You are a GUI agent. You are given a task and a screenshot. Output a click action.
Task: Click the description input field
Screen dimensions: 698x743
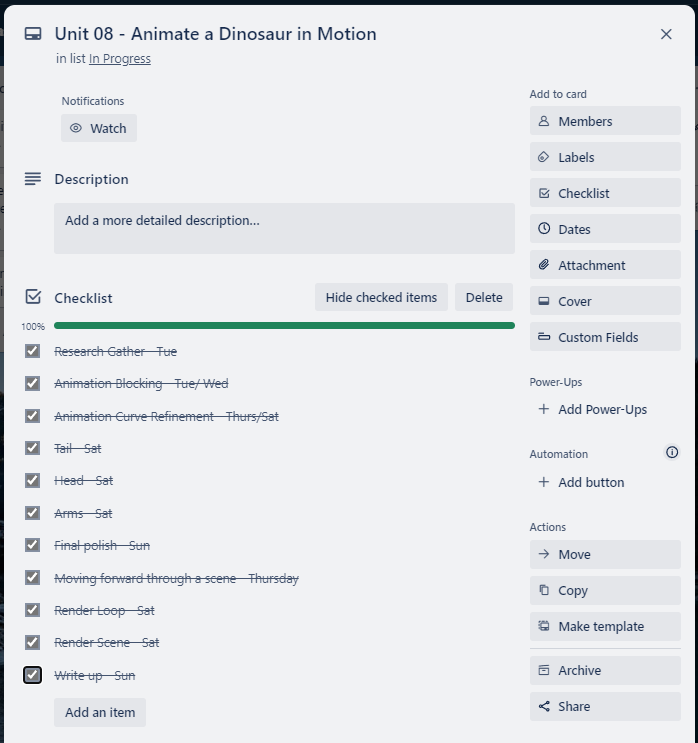click(284, 228)
